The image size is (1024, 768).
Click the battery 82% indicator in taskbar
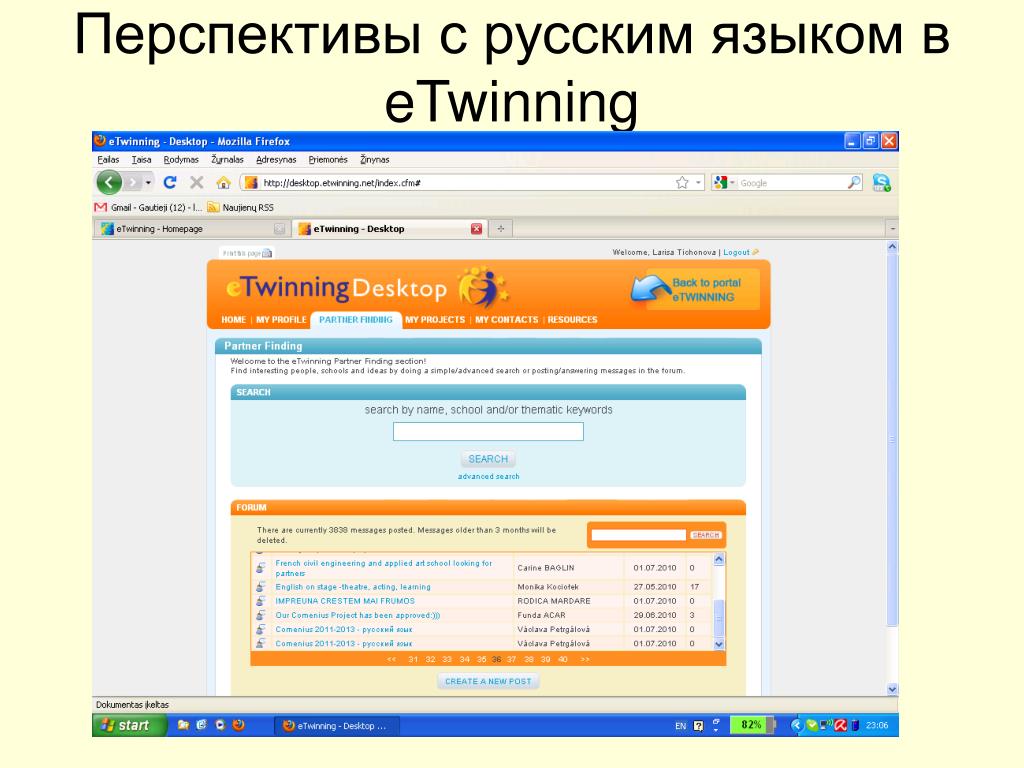click(x=753, y=725)
